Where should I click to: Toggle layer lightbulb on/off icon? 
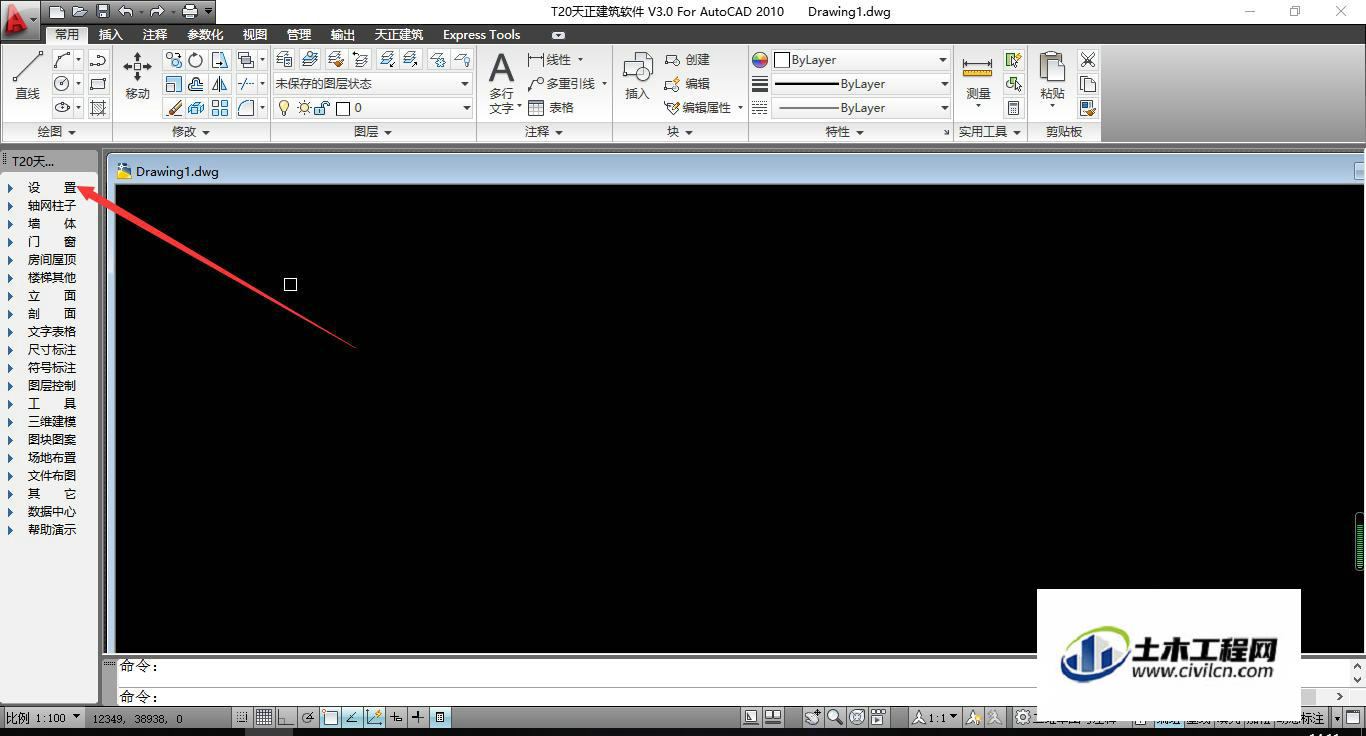[x=284, y=108]
